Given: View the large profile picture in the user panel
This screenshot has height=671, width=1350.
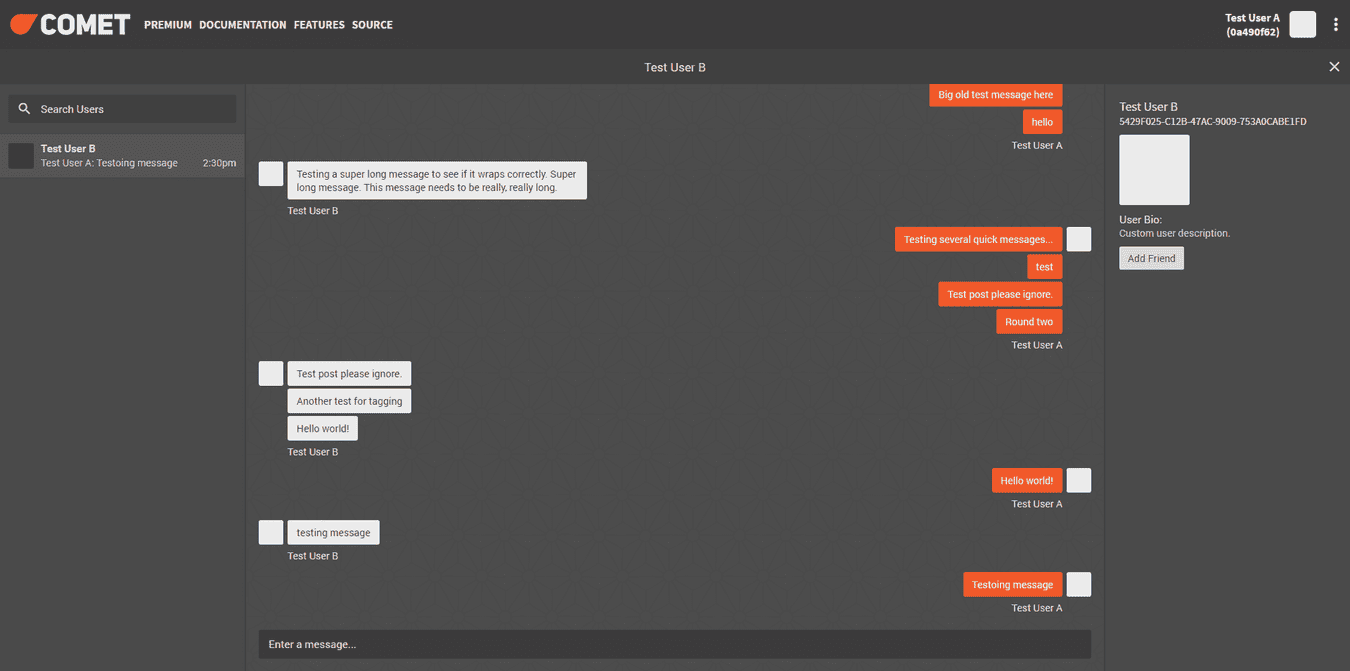Looking at the screenshot, I should coord(1154,170).
